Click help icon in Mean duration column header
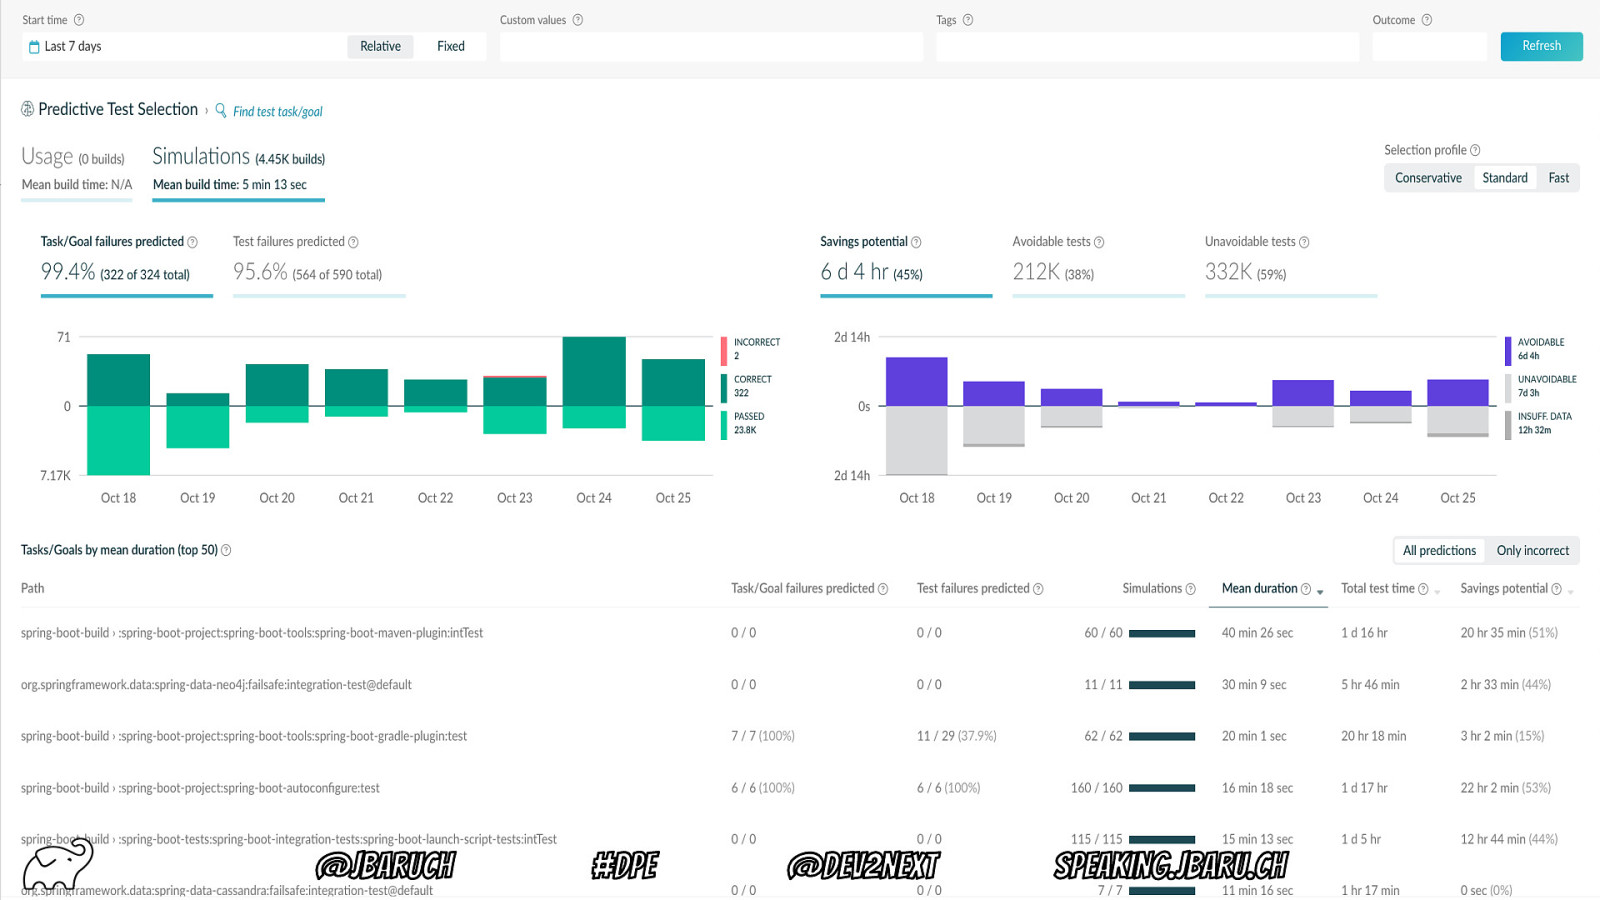This screenshot has width=1600, height=900. 1306,589
